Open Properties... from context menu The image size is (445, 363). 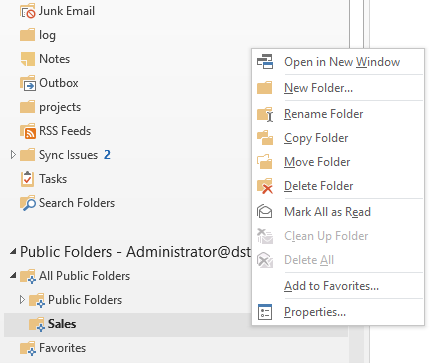click(338, 312)
